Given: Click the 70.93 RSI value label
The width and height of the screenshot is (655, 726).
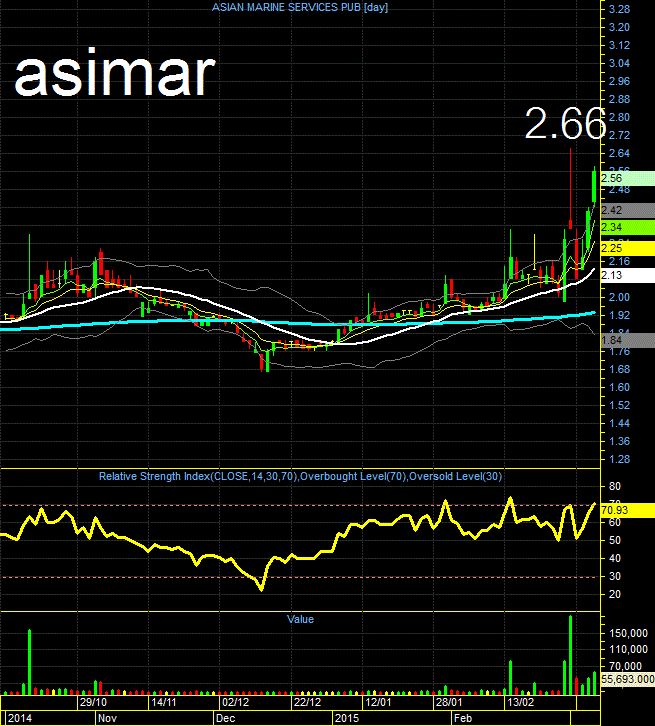Looking at the screenshot, I should coord(627,510).
